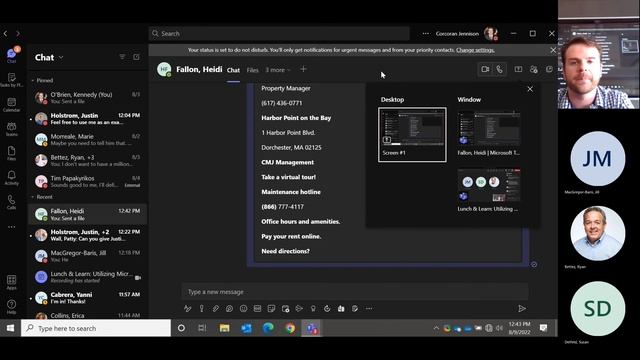Close the share screen panel
The width and height of the screenshot is (640, 360).
click(530, 89)
